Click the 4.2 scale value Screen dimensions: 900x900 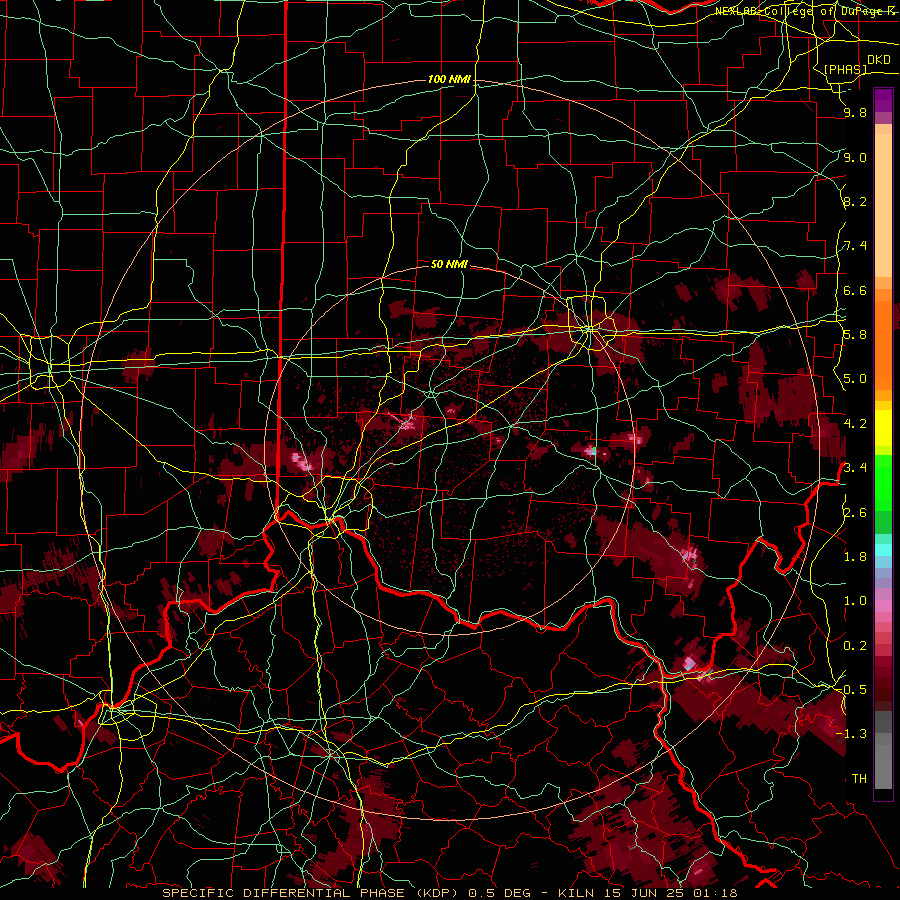coord(855,424)
